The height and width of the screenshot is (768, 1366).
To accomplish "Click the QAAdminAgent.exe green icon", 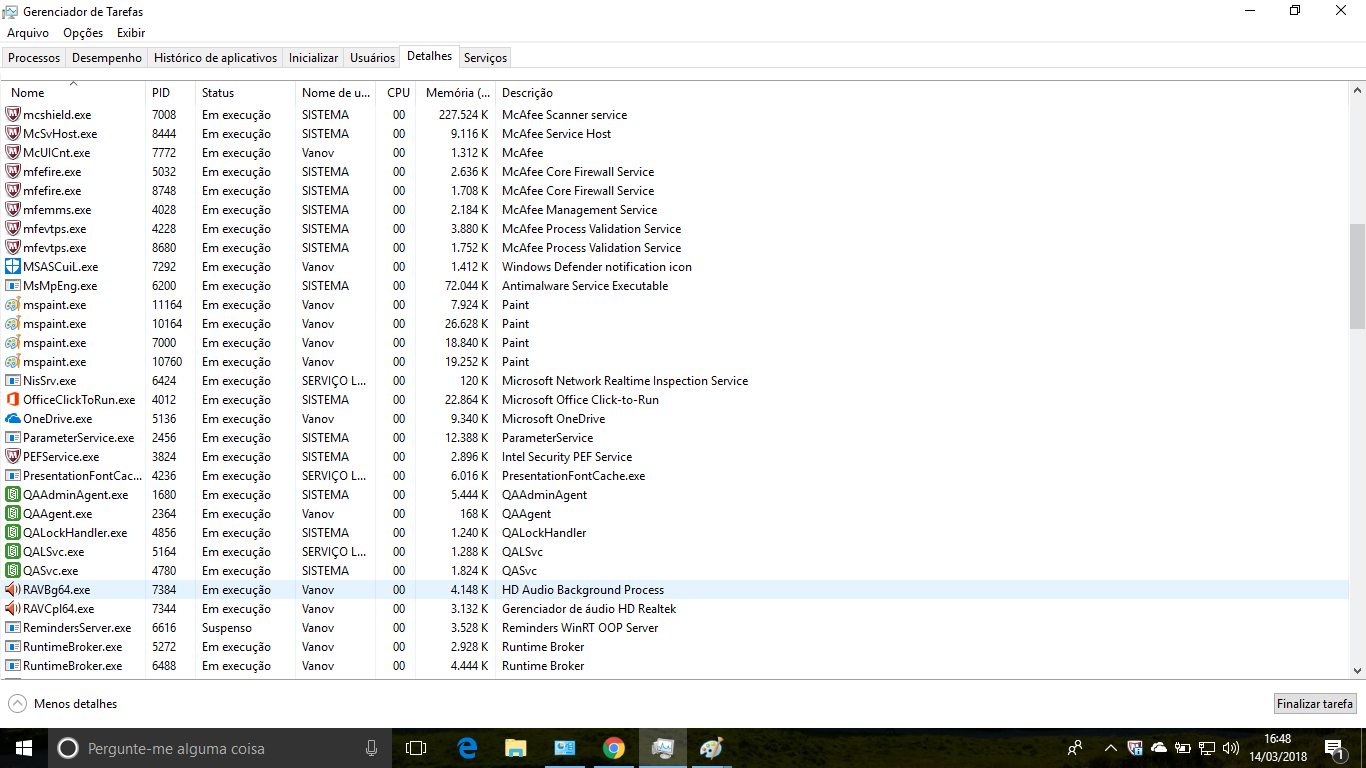I will [13, 495].
